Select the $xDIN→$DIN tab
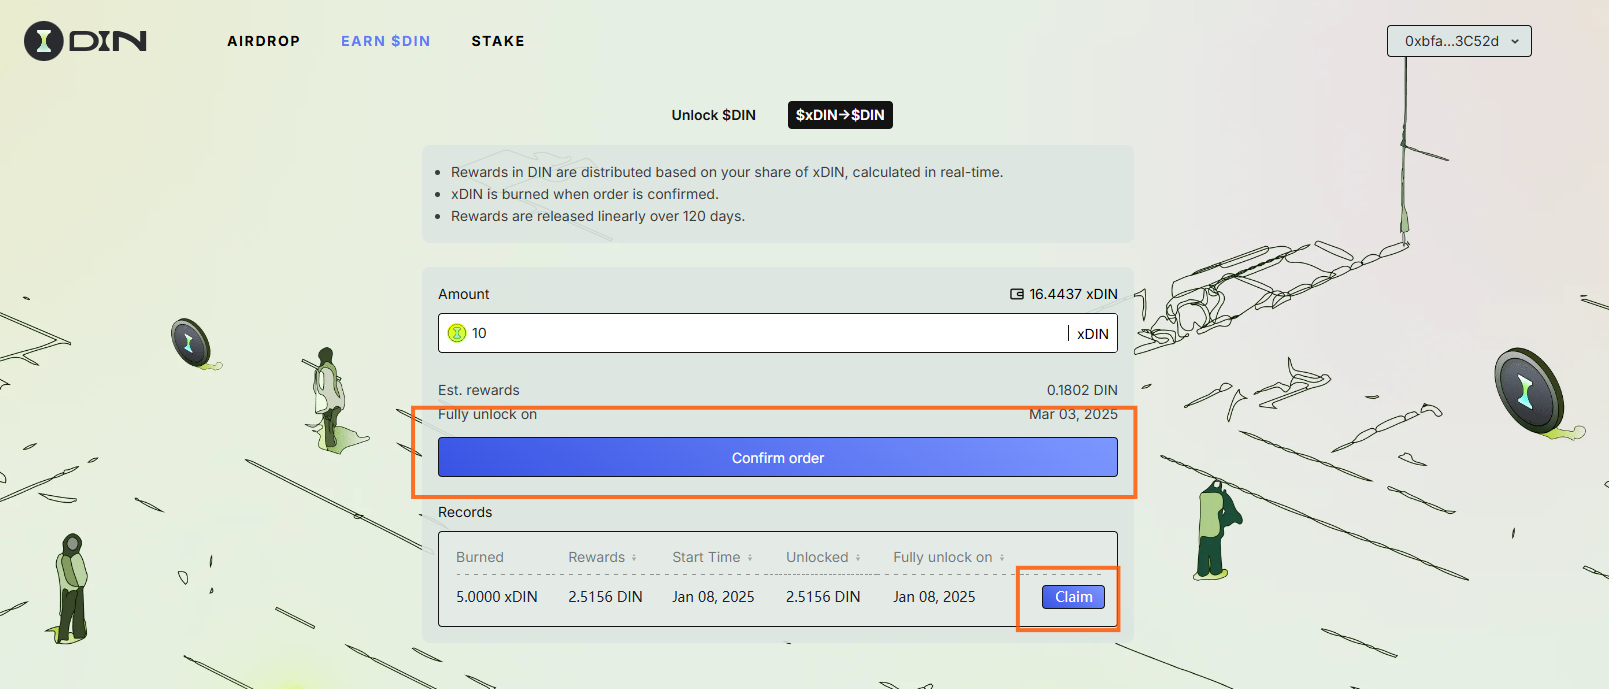This screenshot has height=689, width=1609. [x=840, y=115]
